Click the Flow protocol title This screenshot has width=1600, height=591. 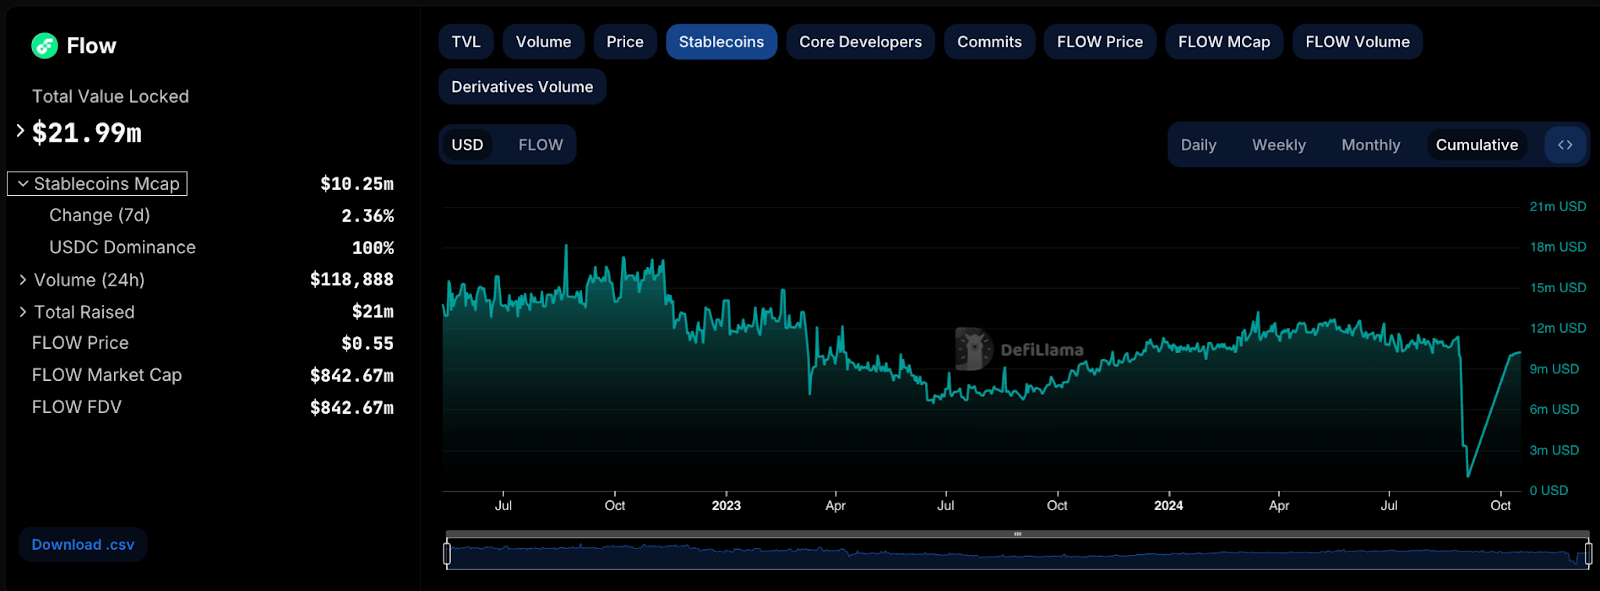[91, 46]
